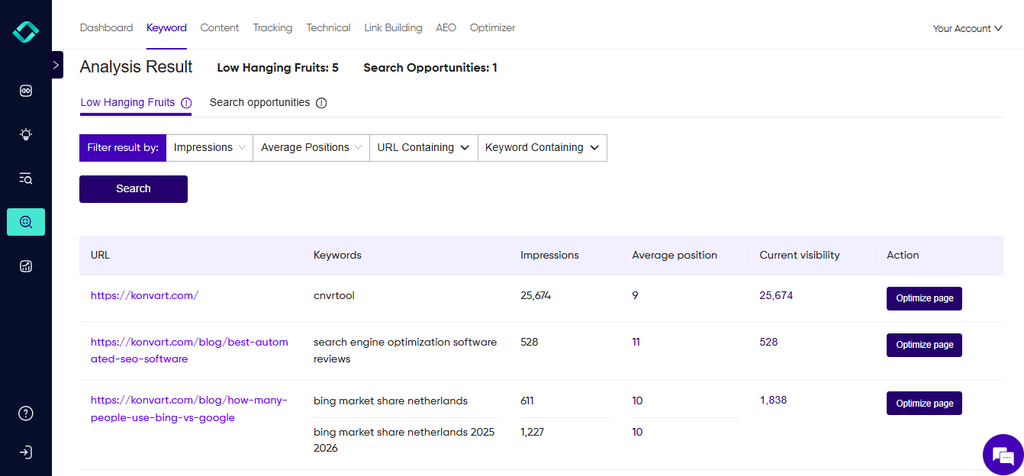Click Optimize page for bing-vs-google row
Screen dimensions: 1024x476
click(924, 403)
